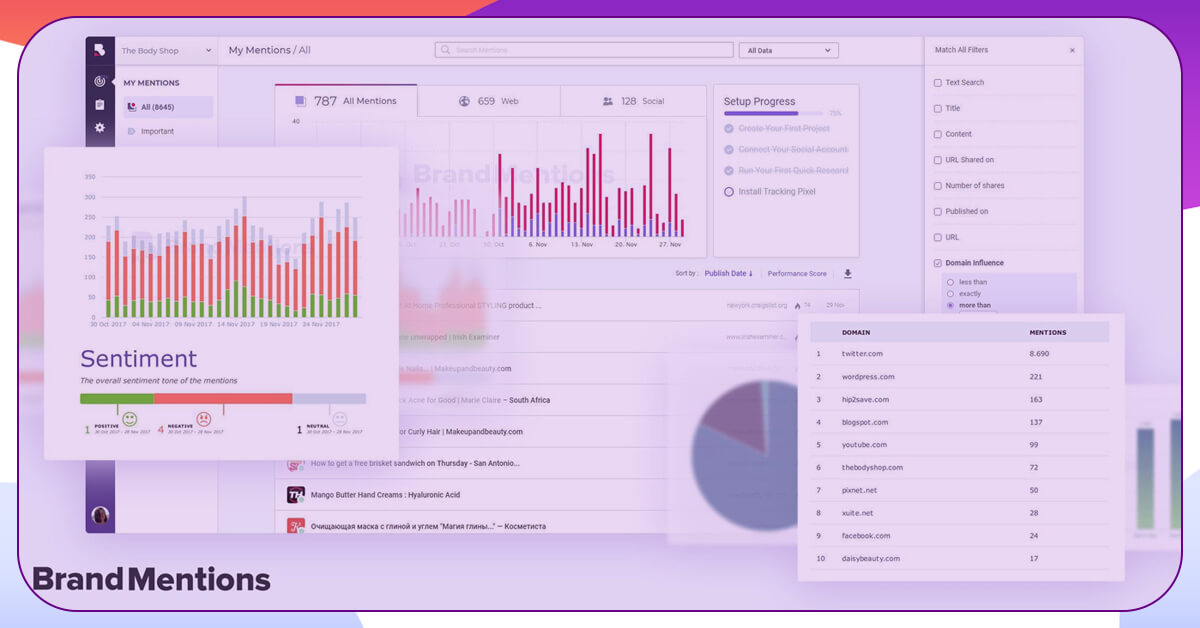Click the neutral face icon
This screenshot has height=628, width=1200.
click(340, 419)
